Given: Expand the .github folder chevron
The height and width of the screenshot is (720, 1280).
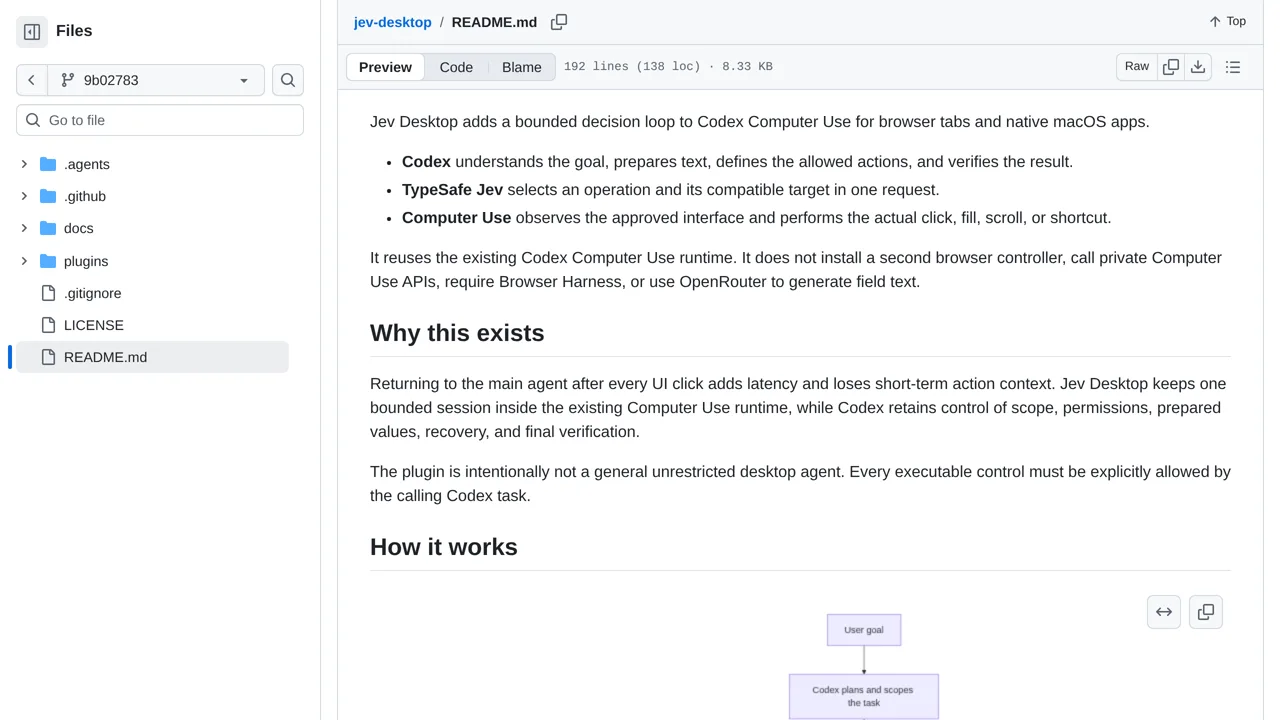Looking at the screenshot, I should 24,196.
